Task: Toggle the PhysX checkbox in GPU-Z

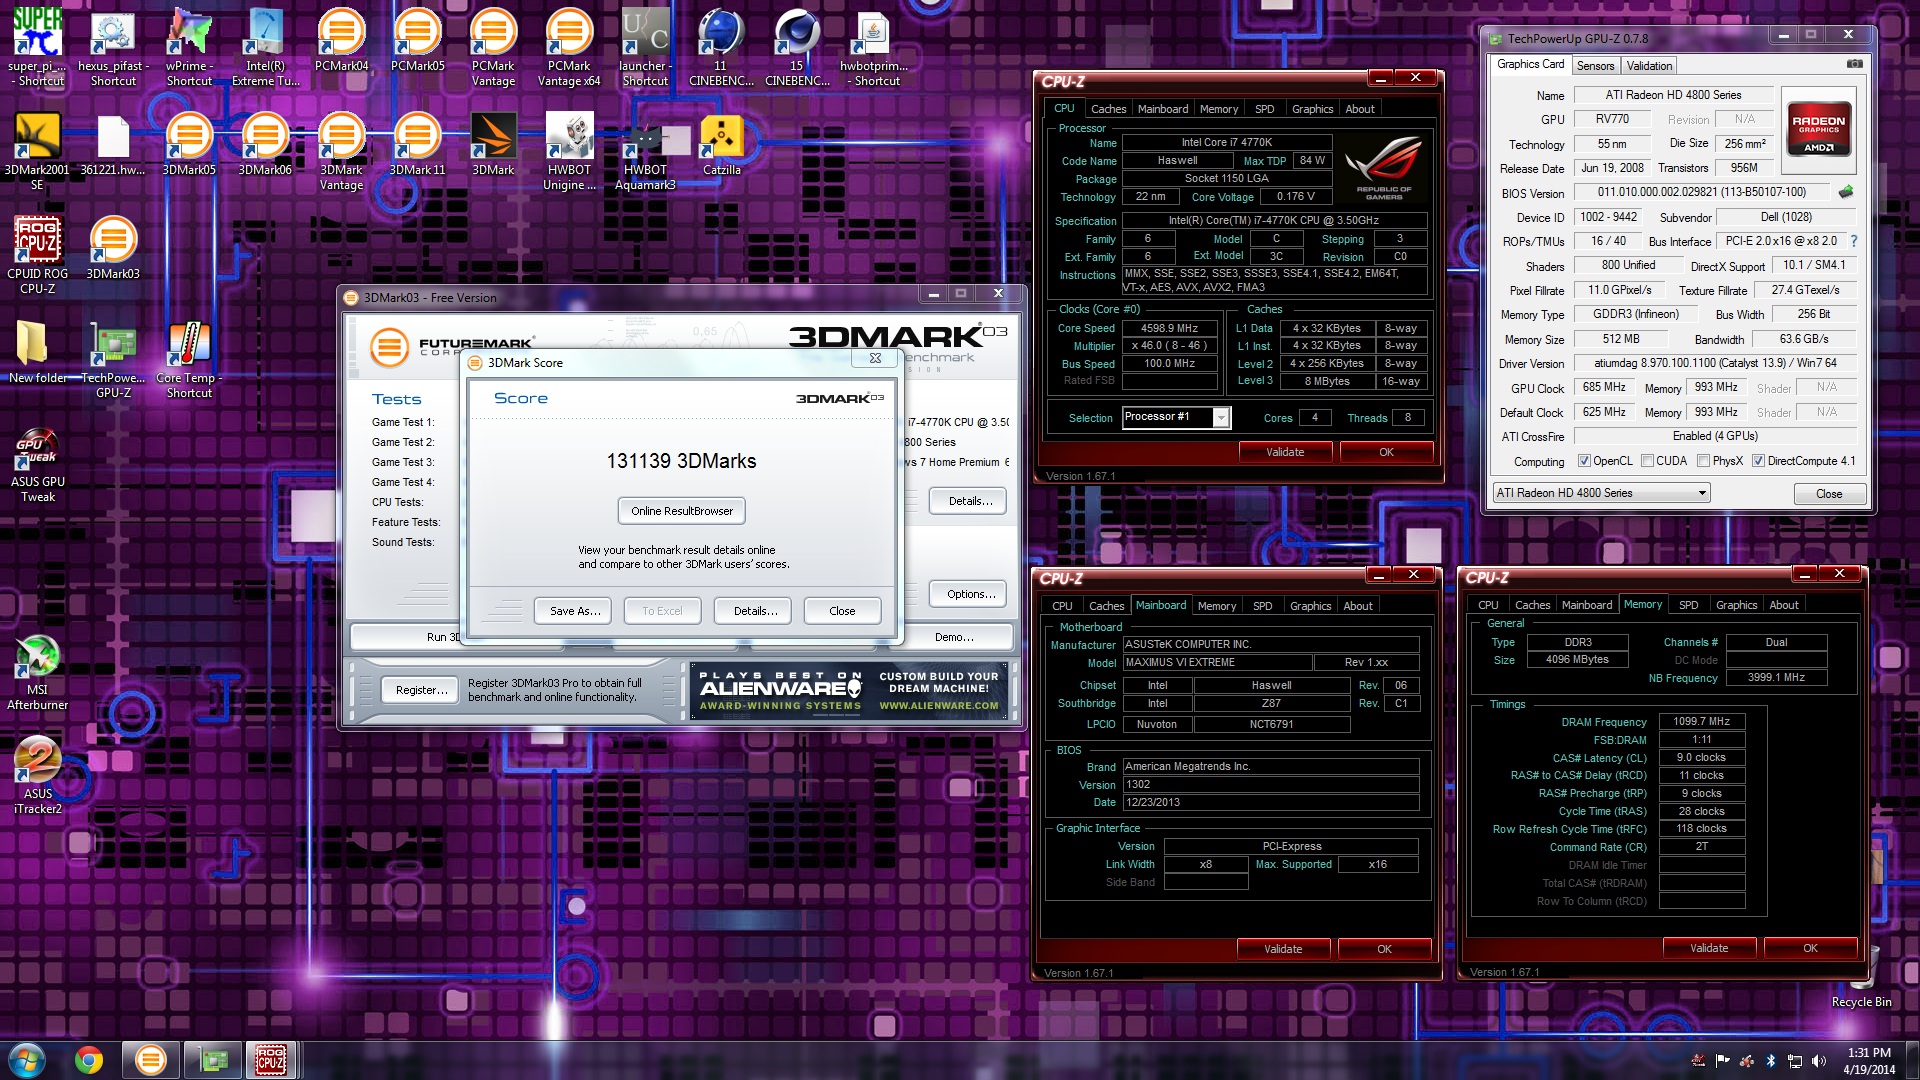Action: coord(1703,461)
